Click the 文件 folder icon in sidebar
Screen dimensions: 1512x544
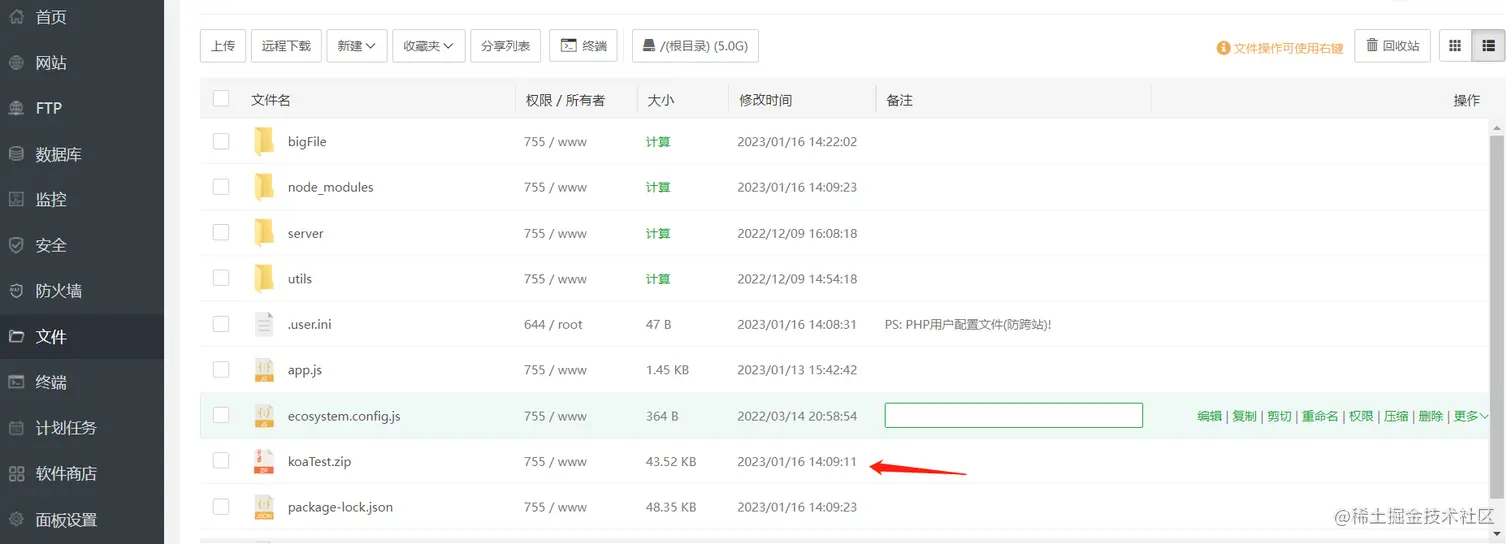16,337
